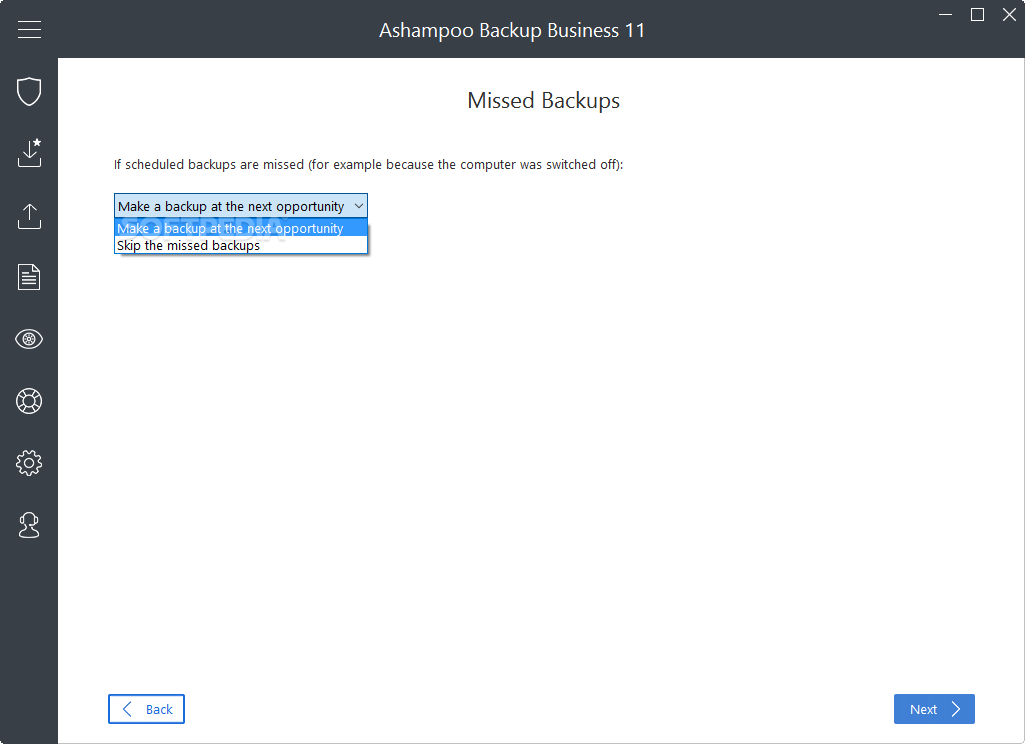1025x744 pixels.
Task: Close the Ashampoo Backup Business window
Action: (1009, 14)
